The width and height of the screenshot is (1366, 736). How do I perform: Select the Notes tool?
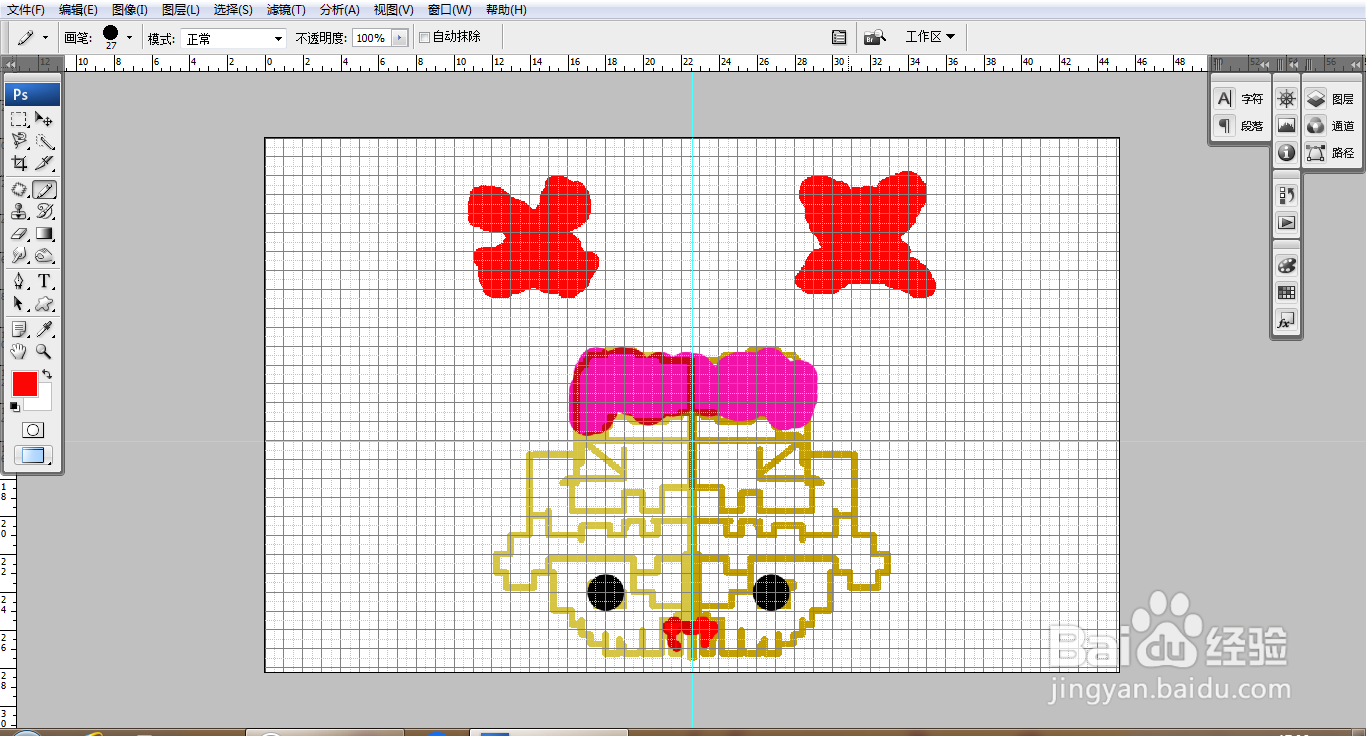pyautogui.click(x=19, y=329)
